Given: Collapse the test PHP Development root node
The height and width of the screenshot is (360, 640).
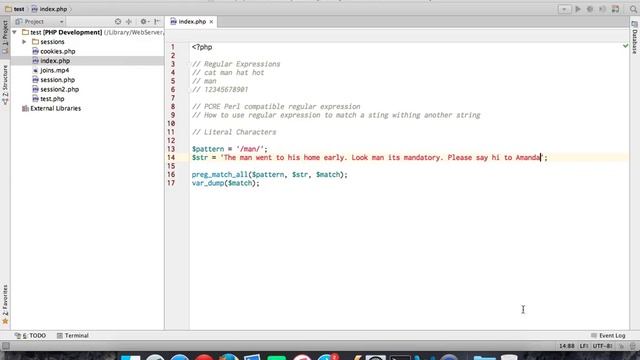Looking at the screenshot, I should (x=15, y=32).
